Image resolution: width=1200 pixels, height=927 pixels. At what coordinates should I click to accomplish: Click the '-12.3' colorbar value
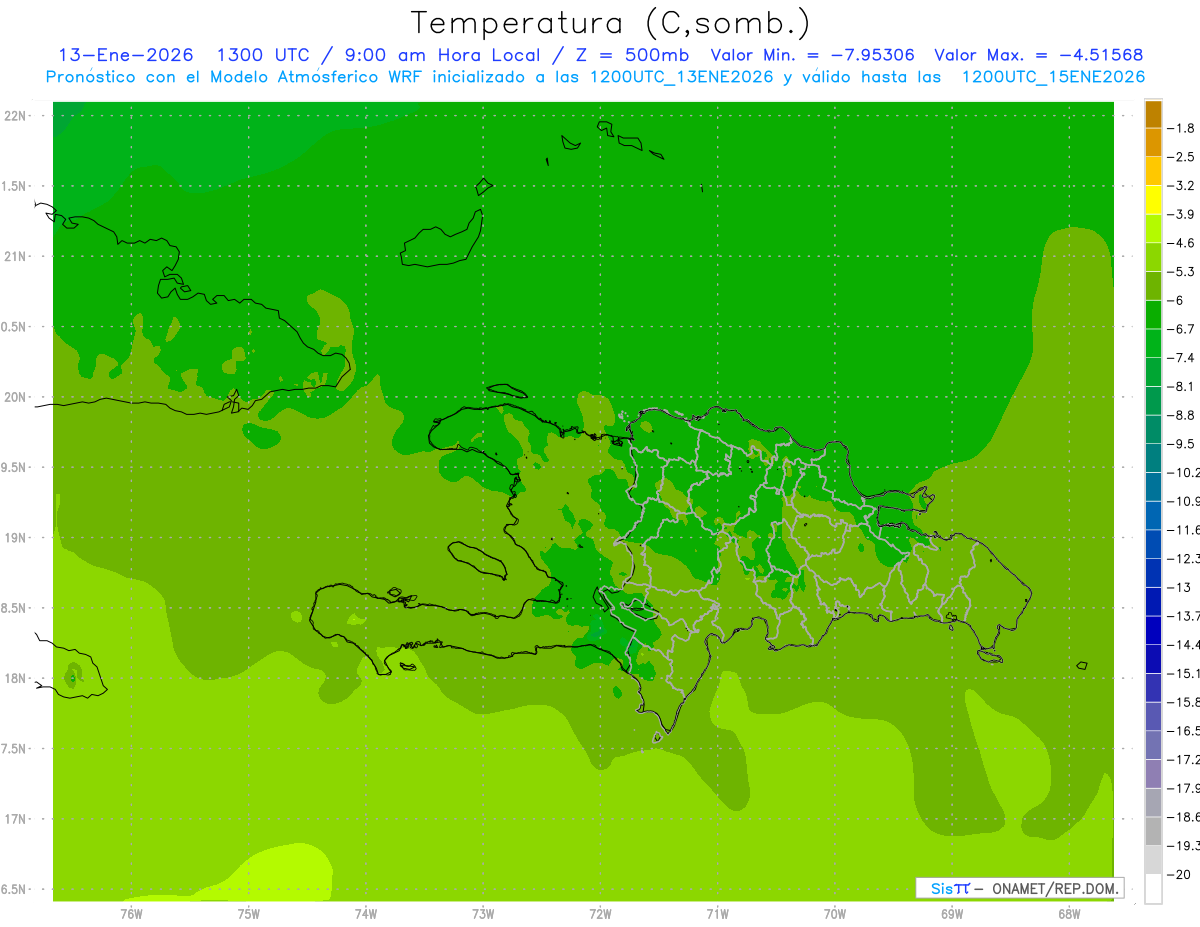[x=1184, y=558]
